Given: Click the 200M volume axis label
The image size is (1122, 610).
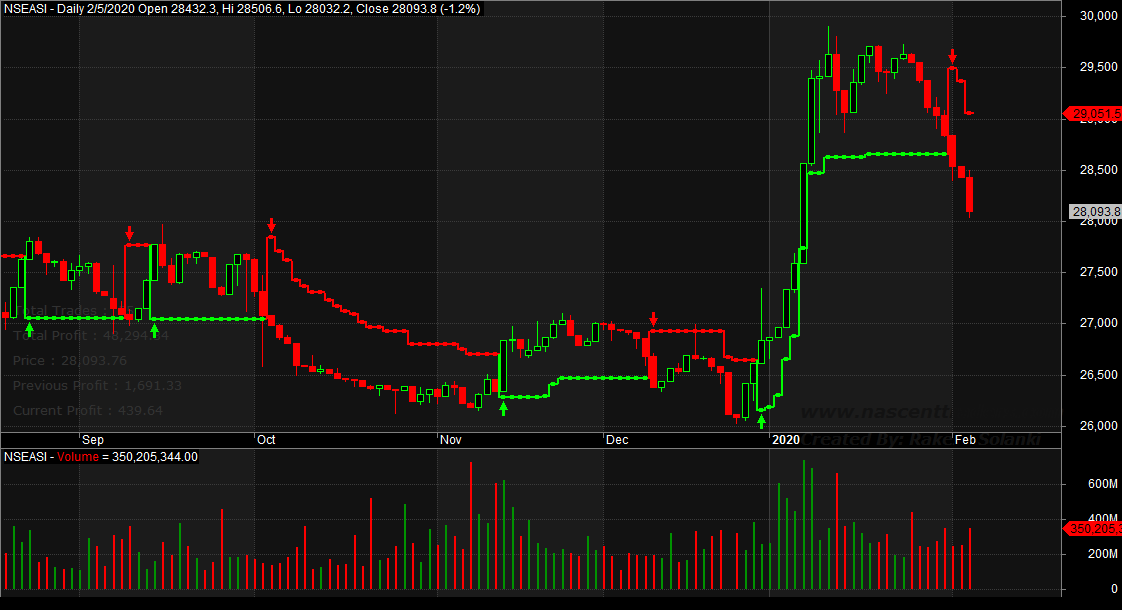Looking at the screenshot, I should (x=1103, y=554).
